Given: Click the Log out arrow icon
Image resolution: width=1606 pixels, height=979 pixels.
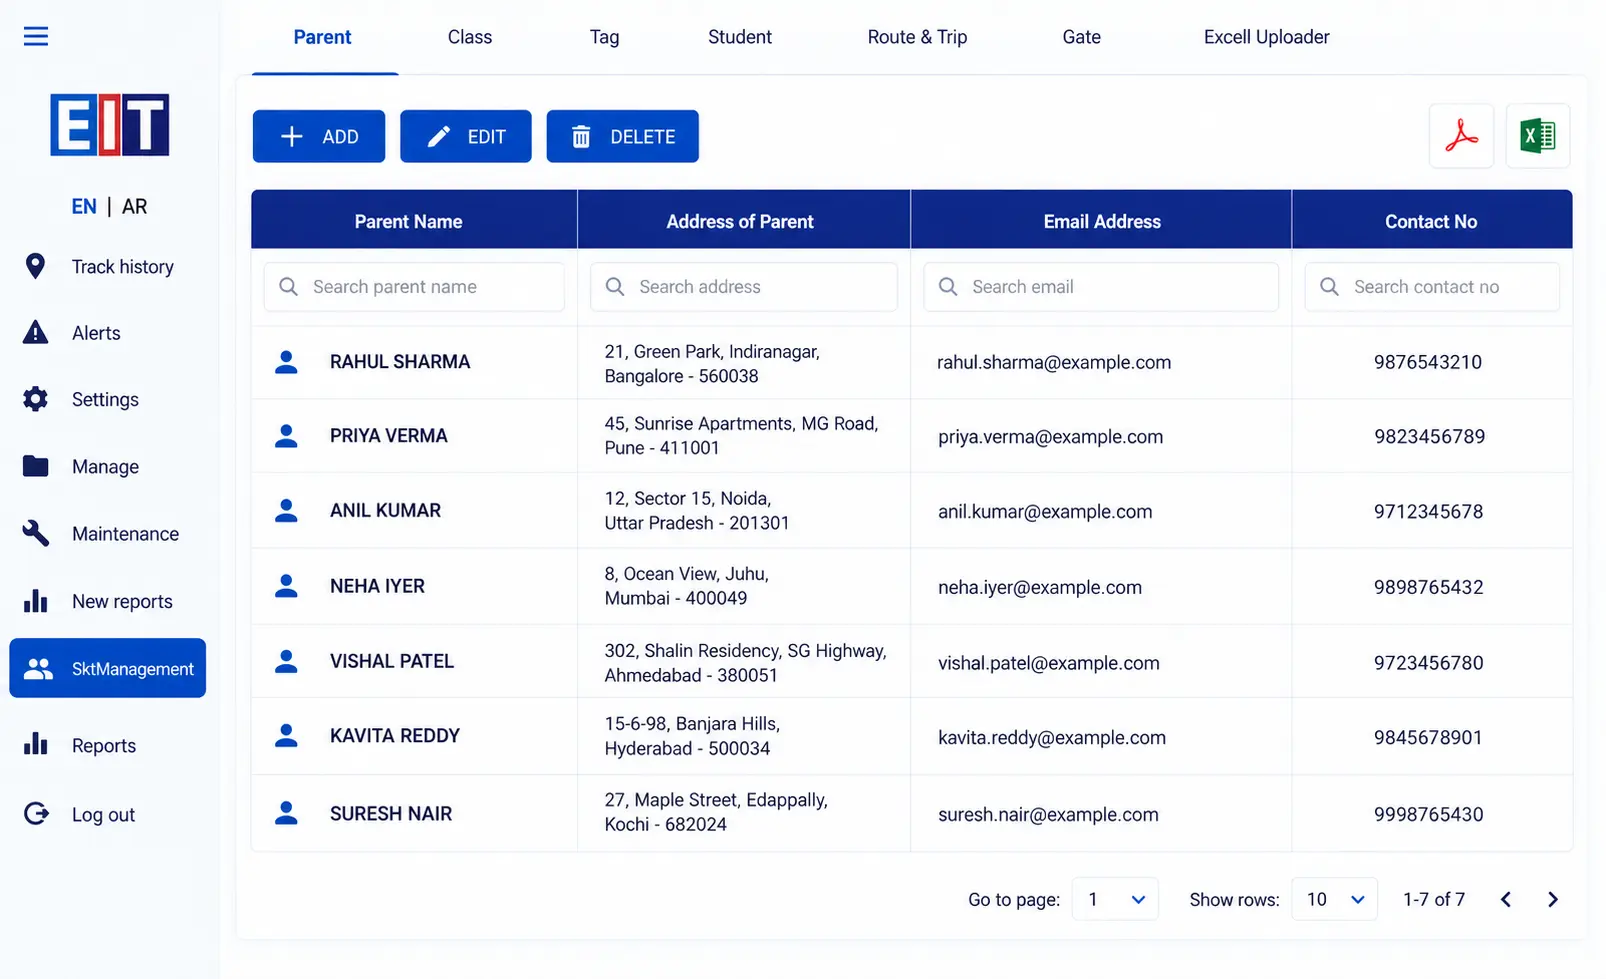Looking at the screenshot, I should click(36, 814).
